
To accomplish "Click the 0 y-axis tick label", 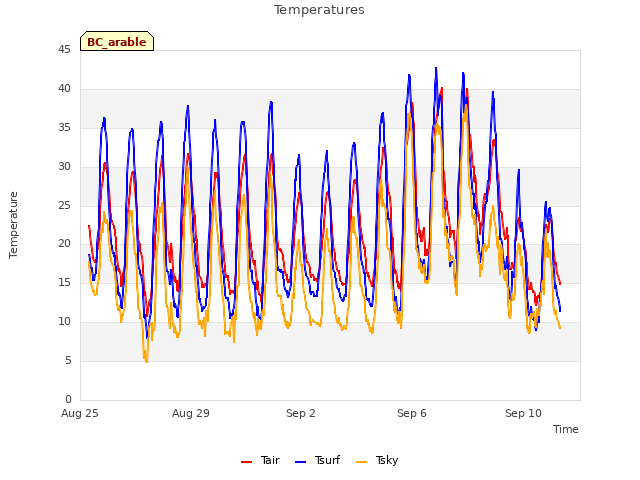I will [x=68, y=399].
